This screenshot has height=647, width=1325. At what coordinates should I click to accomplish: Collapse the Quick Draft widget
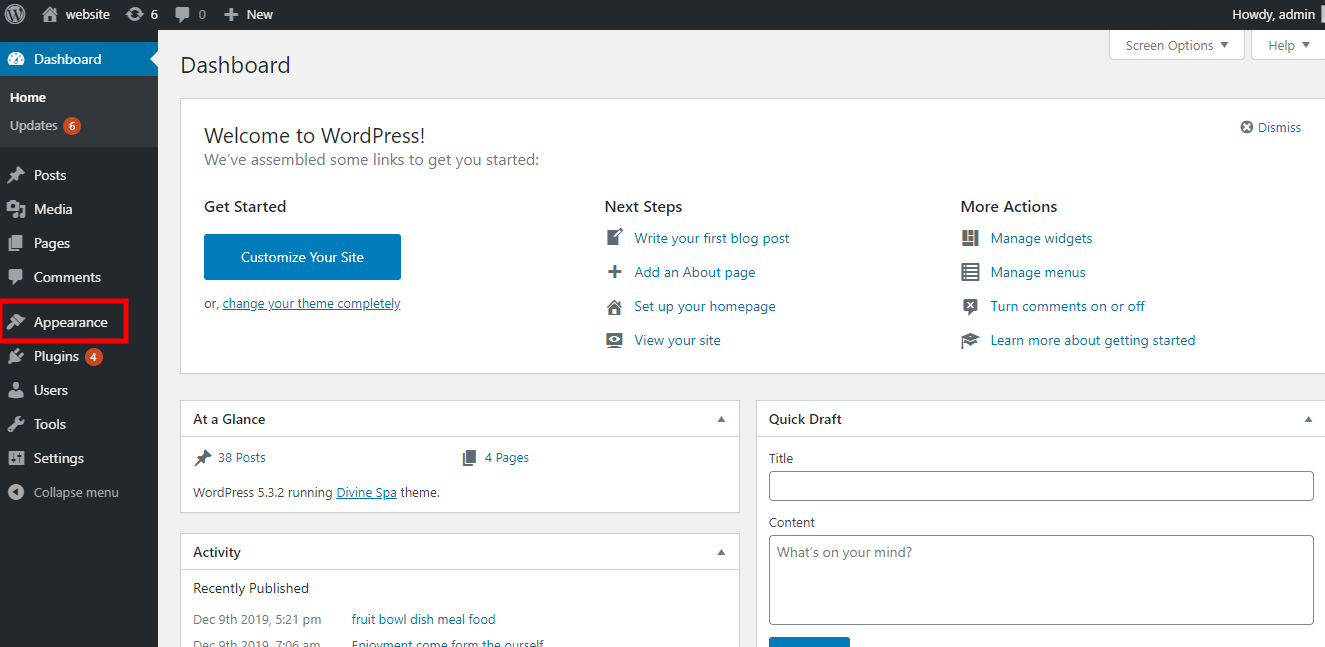[1308, 418]
